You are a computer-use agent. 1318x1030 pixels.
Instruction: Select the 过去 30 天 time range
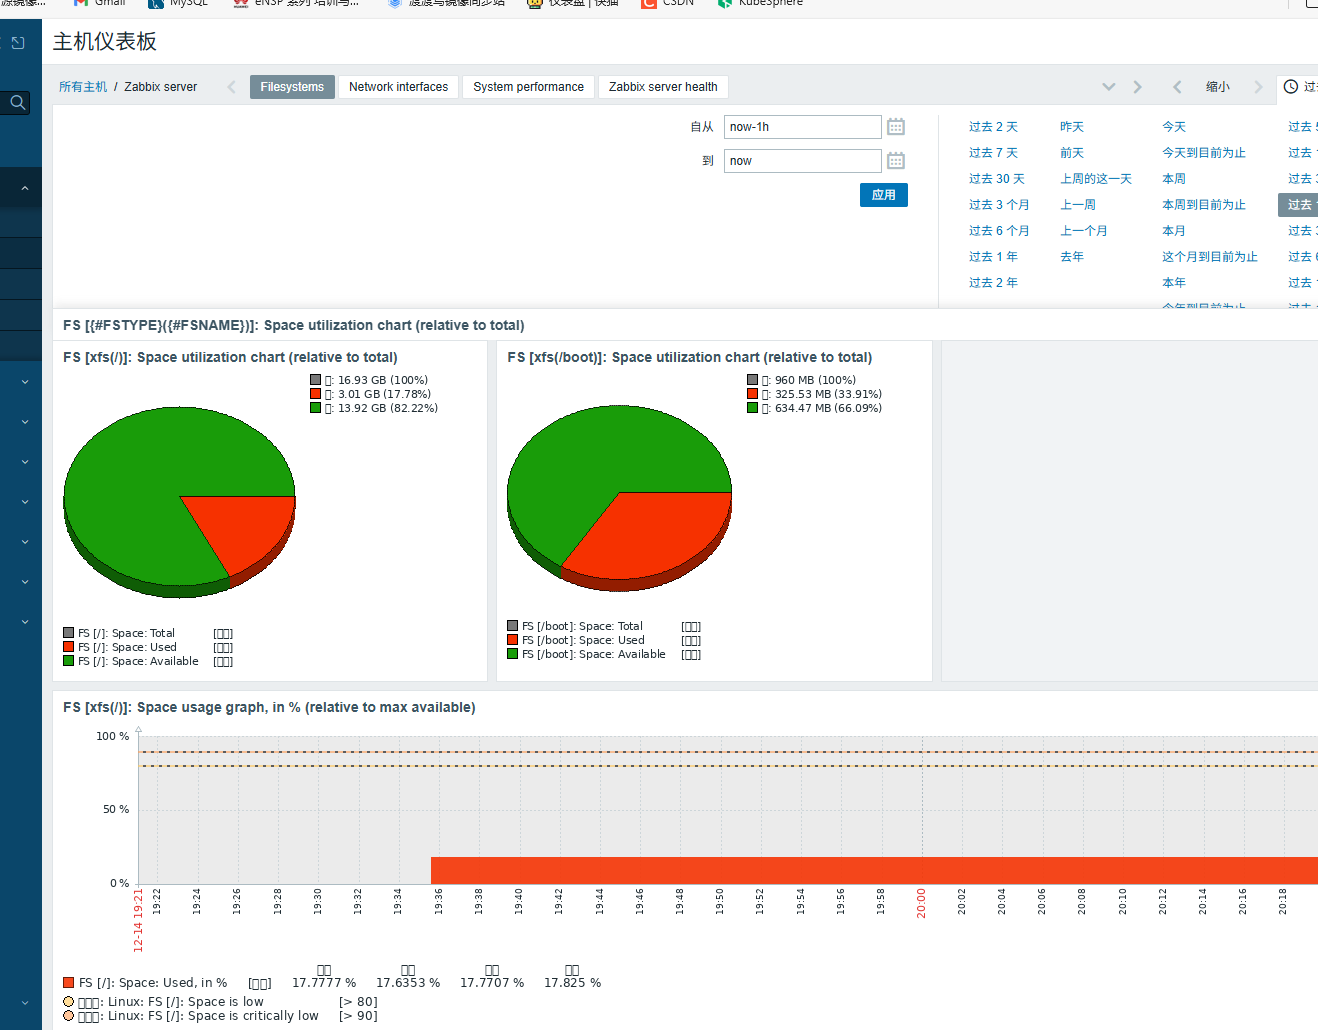pyautogui.click(x=996, y=179)
